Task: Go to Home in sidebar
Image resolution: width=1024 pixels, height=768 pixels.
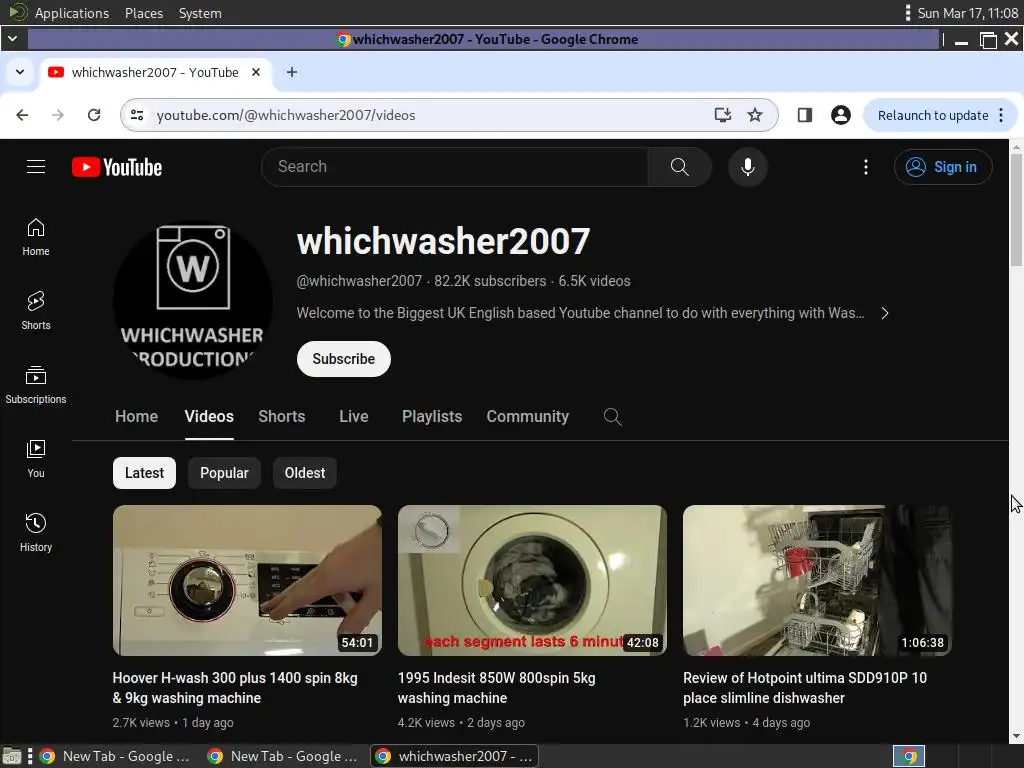Action: tap(36, 237)
